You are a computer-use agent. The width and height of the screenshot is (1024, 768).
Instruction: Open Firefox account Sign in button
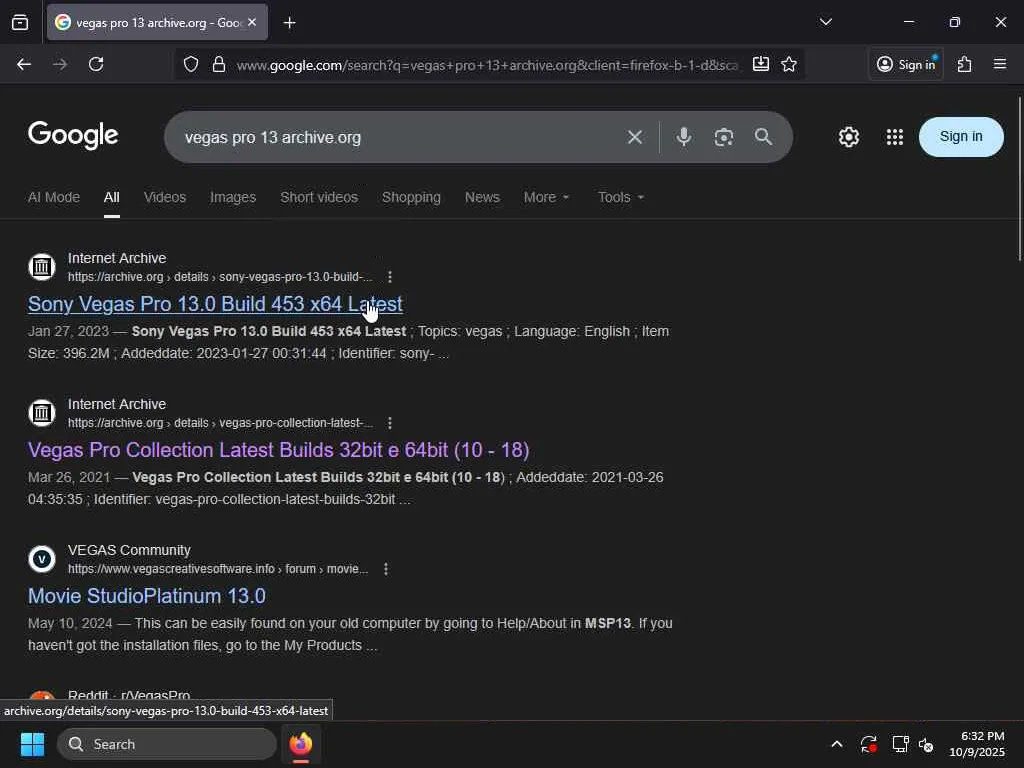click(906, 64)
